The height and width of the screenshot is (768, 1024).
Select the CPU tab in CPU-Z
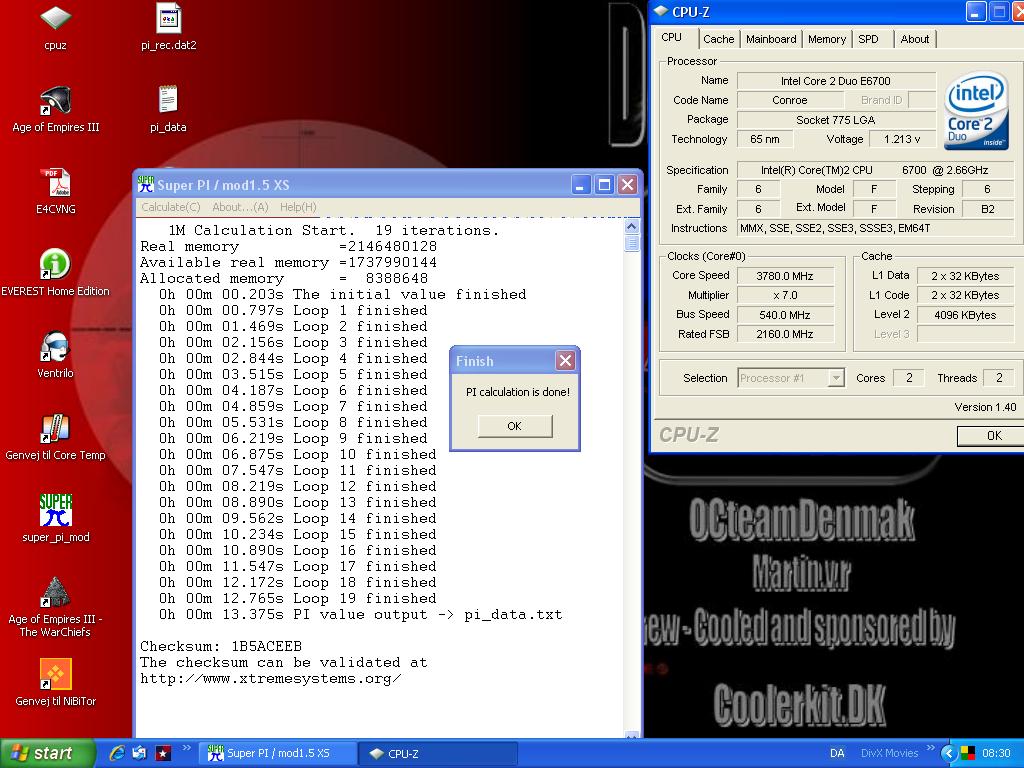pyautogui.click(x=672, y=37)
